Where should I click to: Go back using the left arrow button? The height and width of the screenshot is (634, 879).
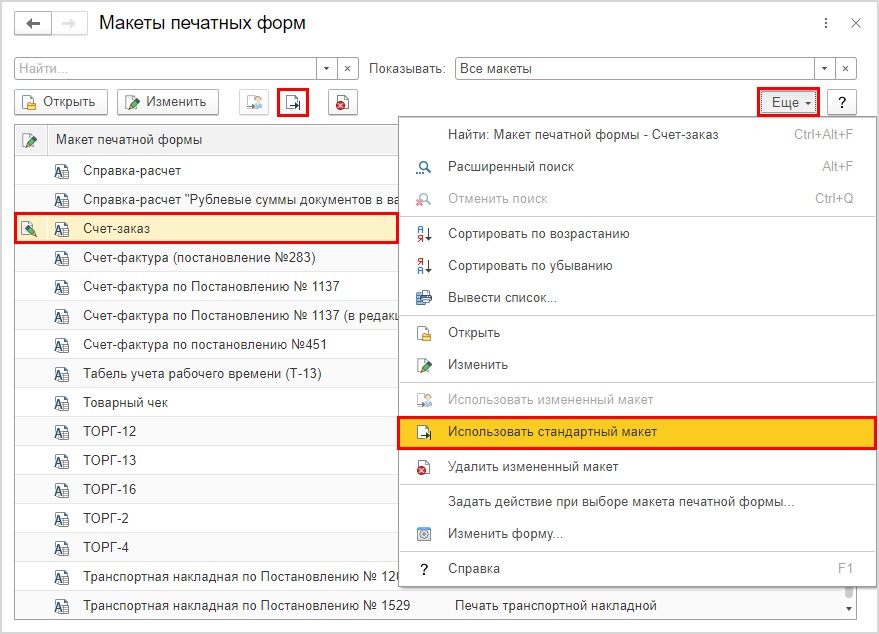33,24
